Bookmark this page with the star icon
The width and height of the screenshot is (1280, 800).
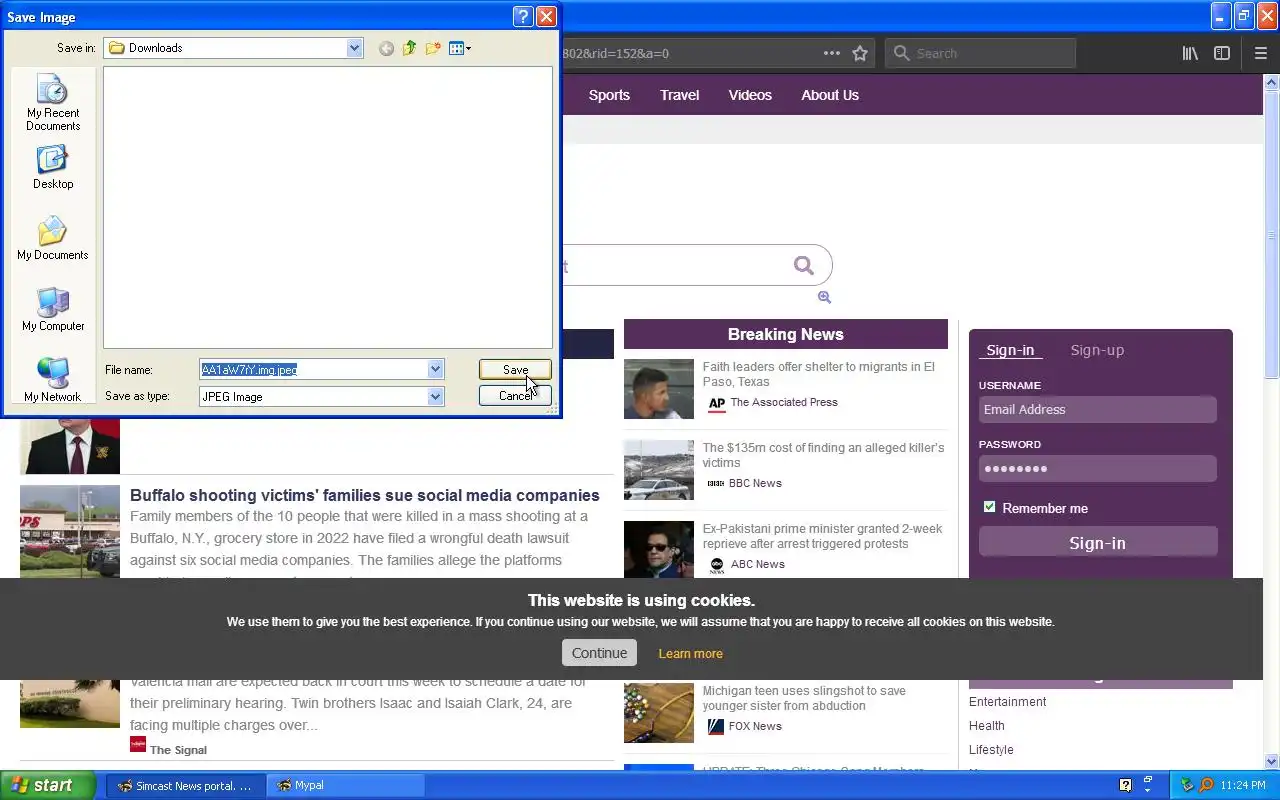click(860, 53)
